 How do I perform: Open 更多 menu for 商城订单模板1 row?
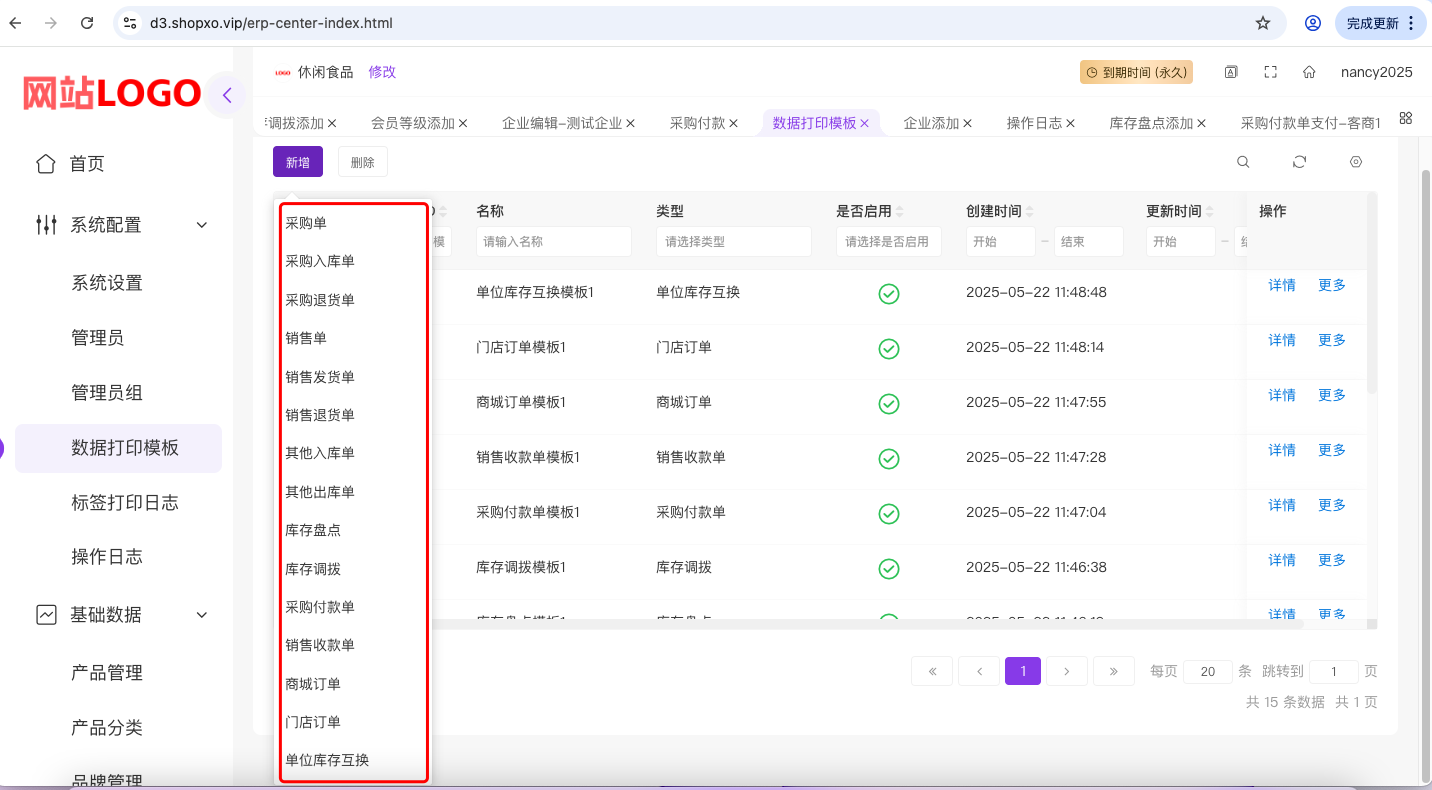[1332, 395]
